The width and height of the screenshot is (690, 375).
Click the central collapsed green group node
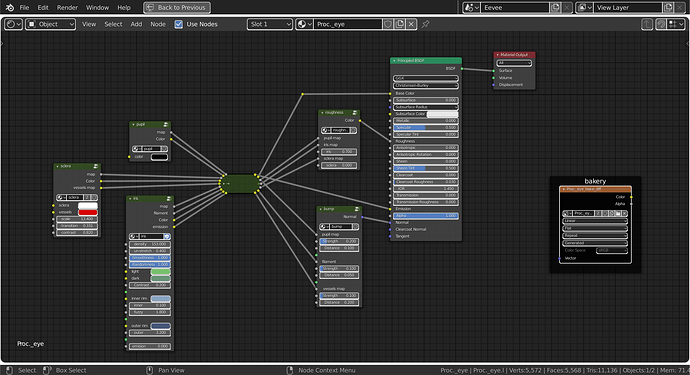tap(240, 184)
